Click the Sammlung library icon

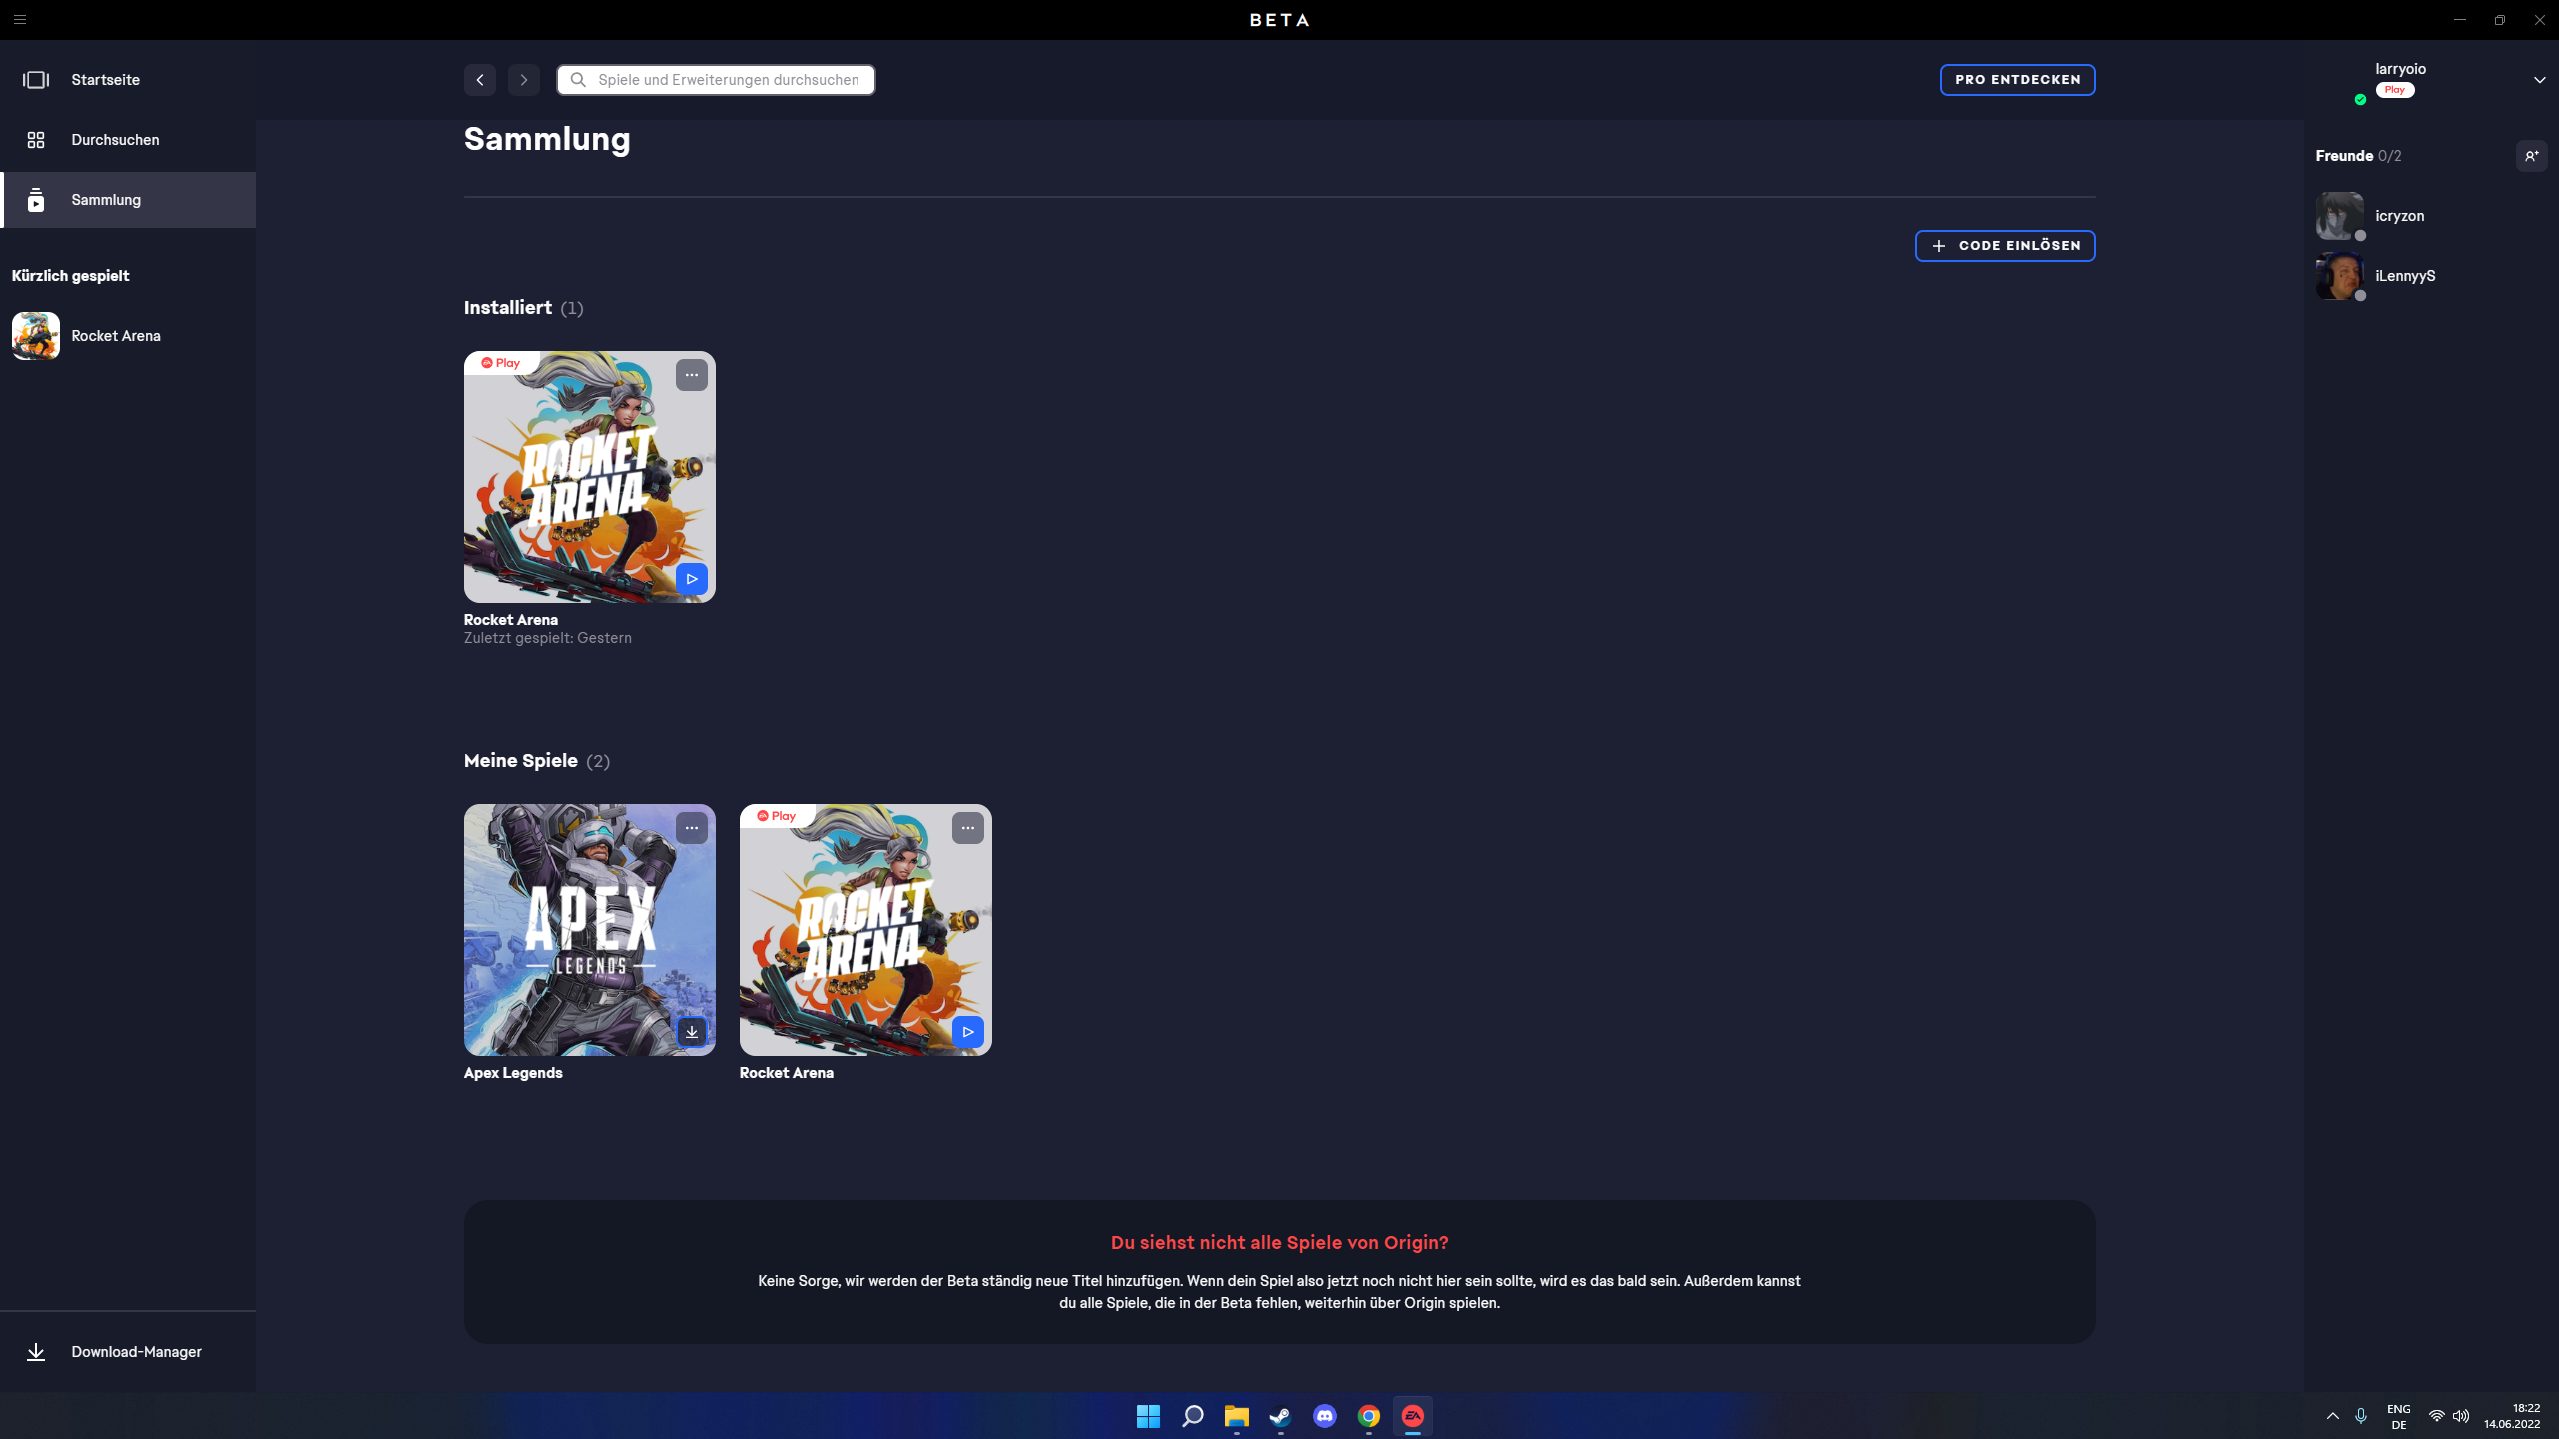pyautogui.click(x=36, y=200)
